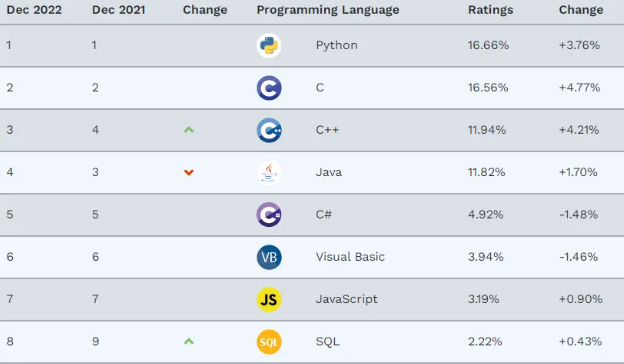Click the Dec 2021 column header
The width and height of the screenshot is (624, 364).
(119, 10)
